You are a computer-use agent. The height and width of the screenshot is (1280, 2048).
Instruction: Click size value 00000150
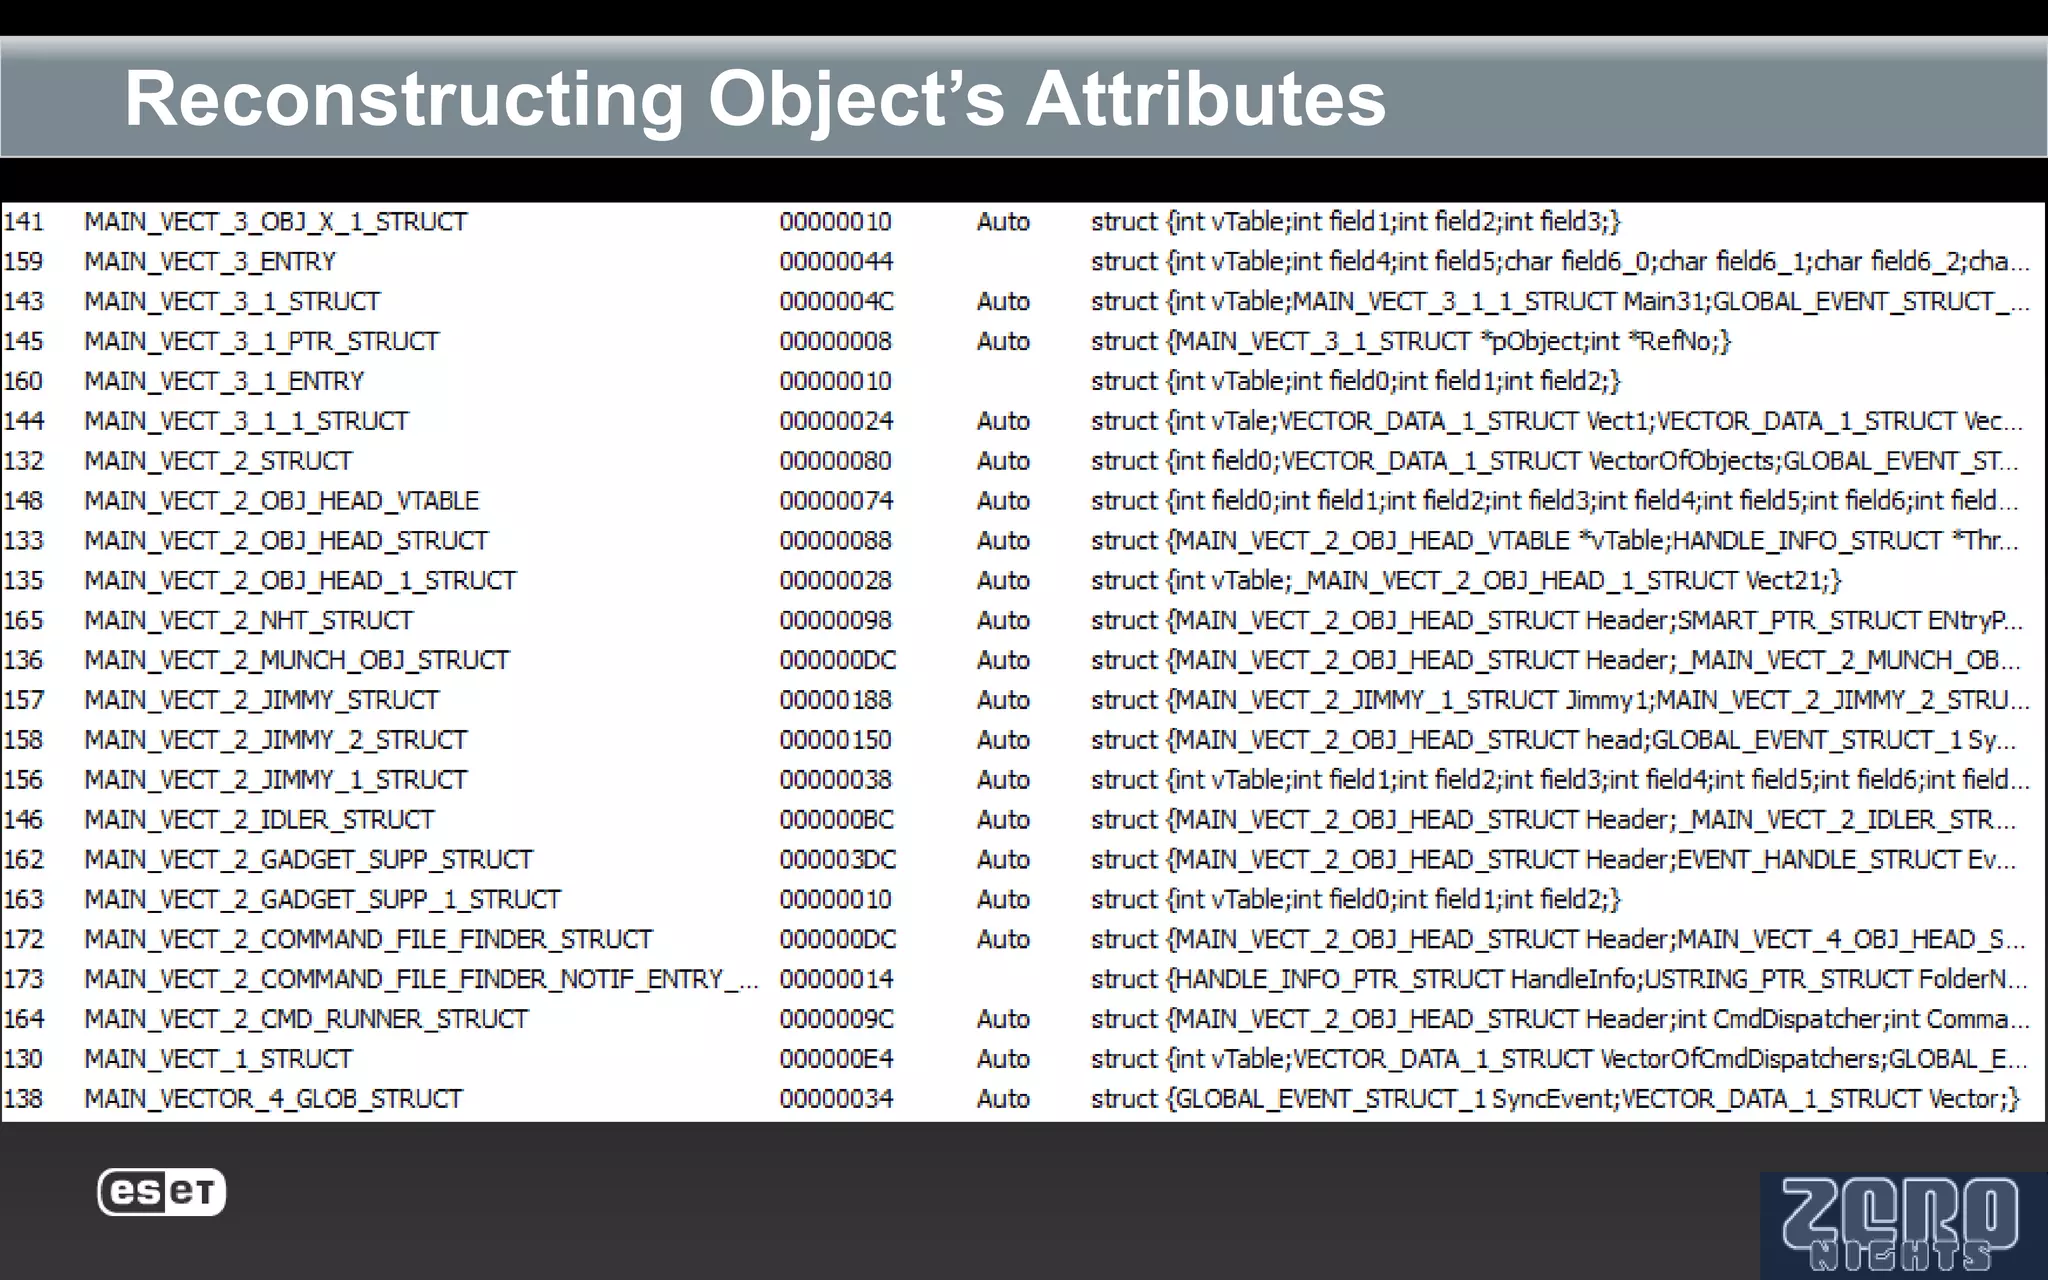[836, 740]
